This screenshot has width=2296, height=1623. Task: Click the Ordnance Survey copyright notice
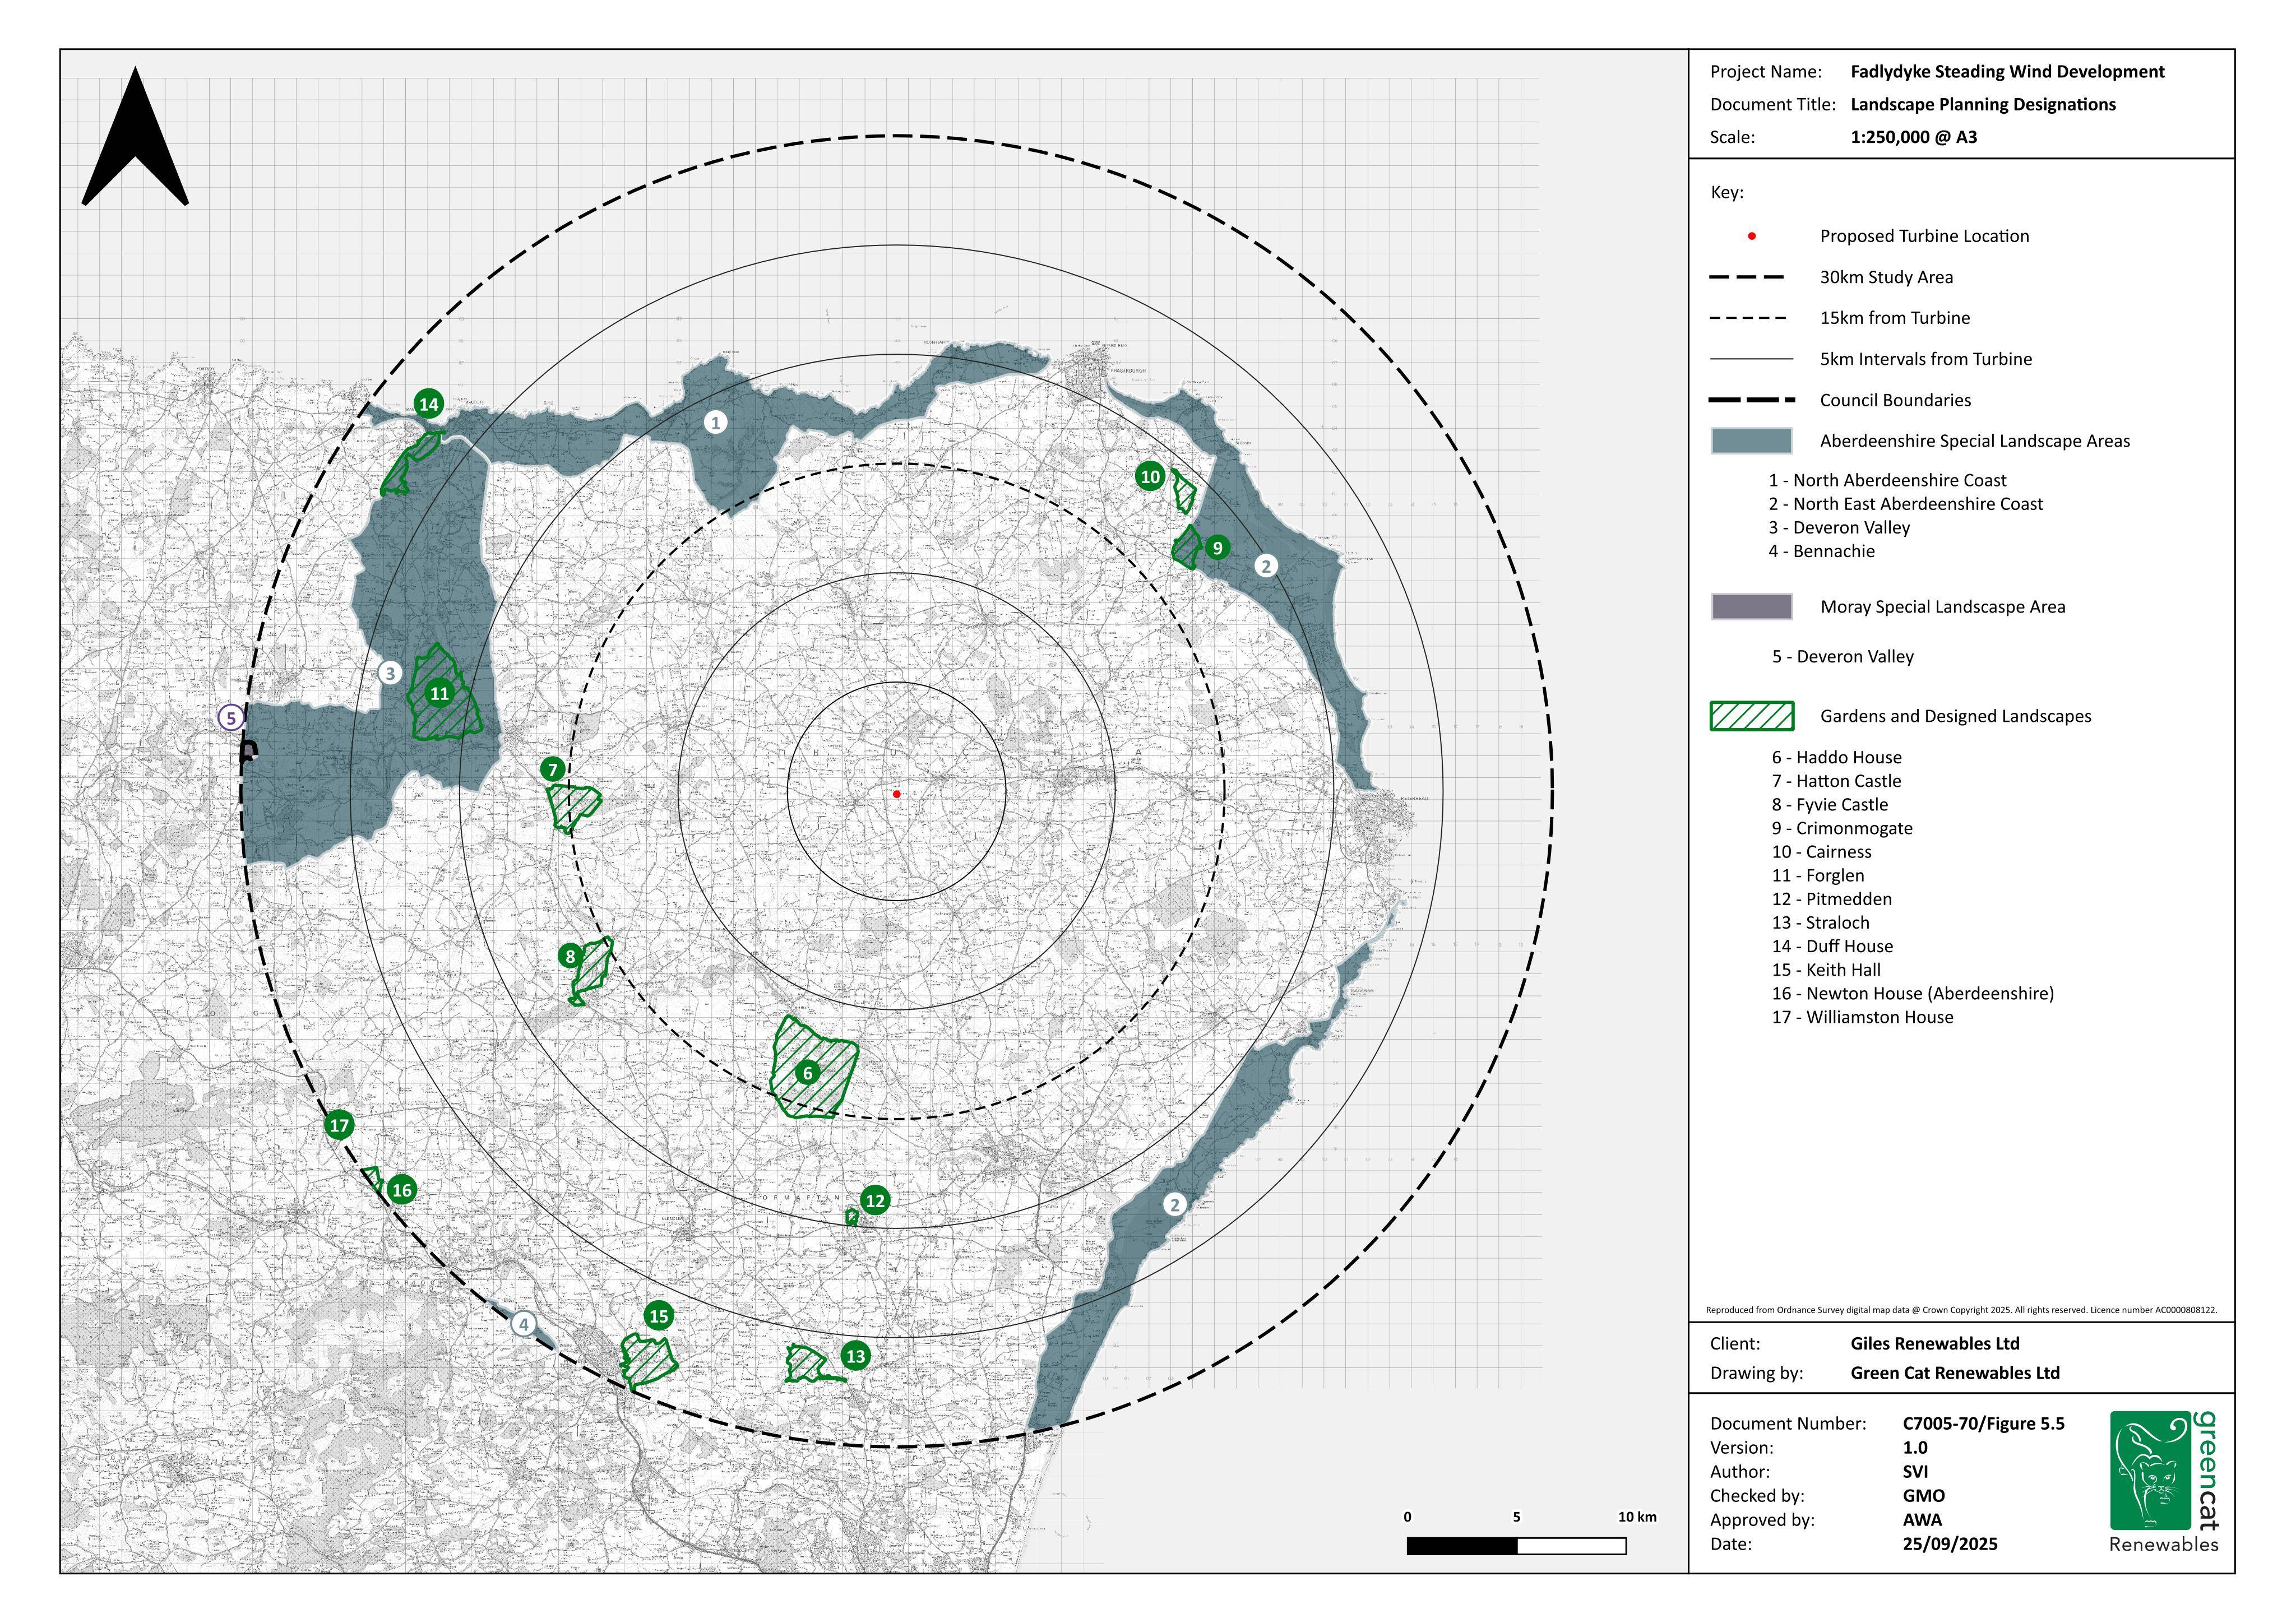pos(1961,1309)
